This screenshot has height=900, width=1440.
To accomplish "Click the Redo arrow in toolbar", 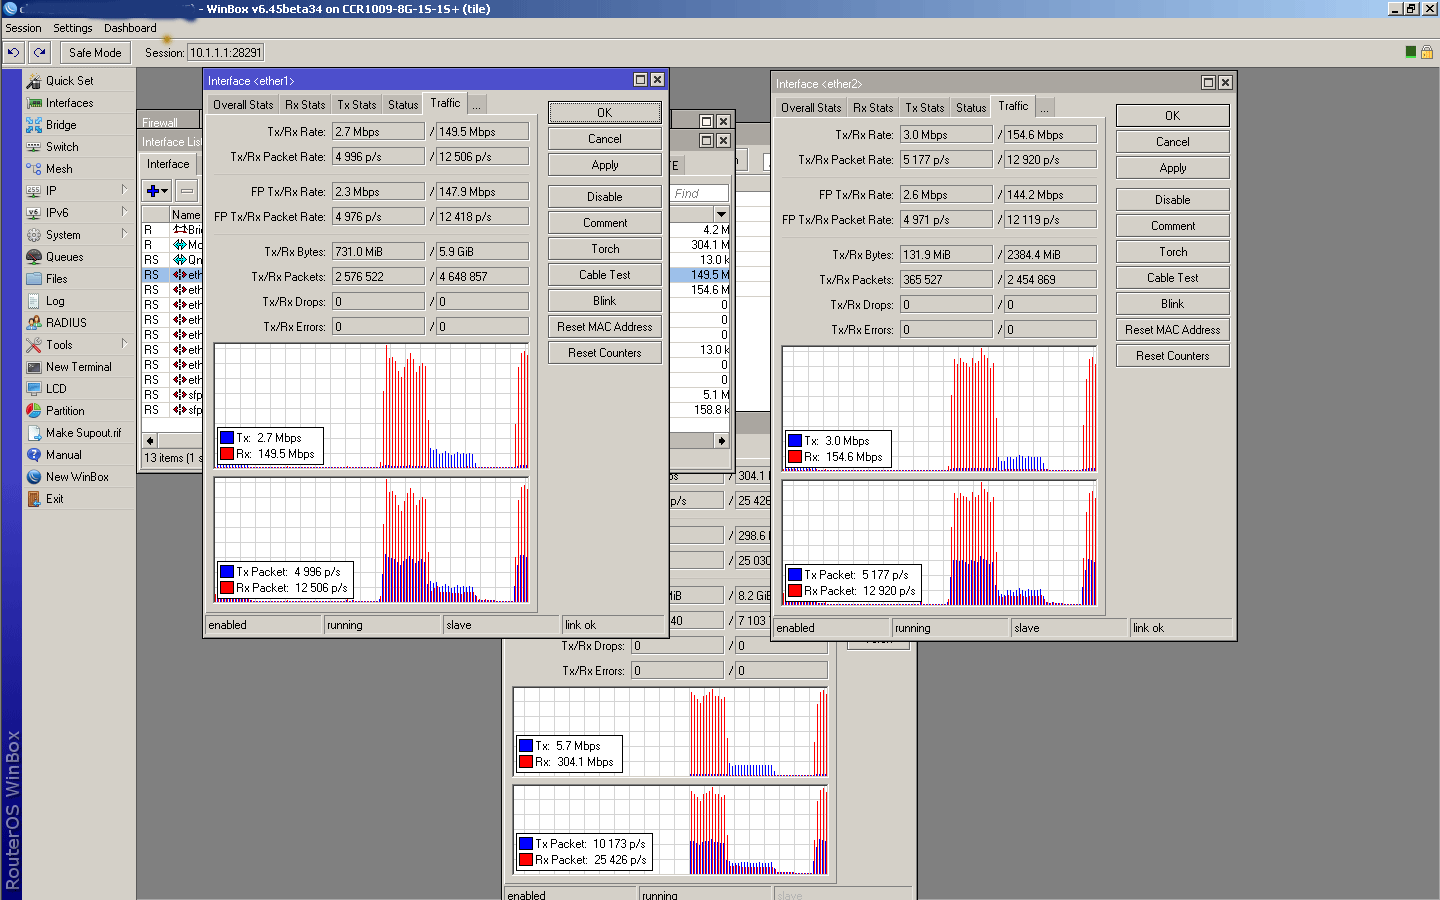I will point(39,52).
